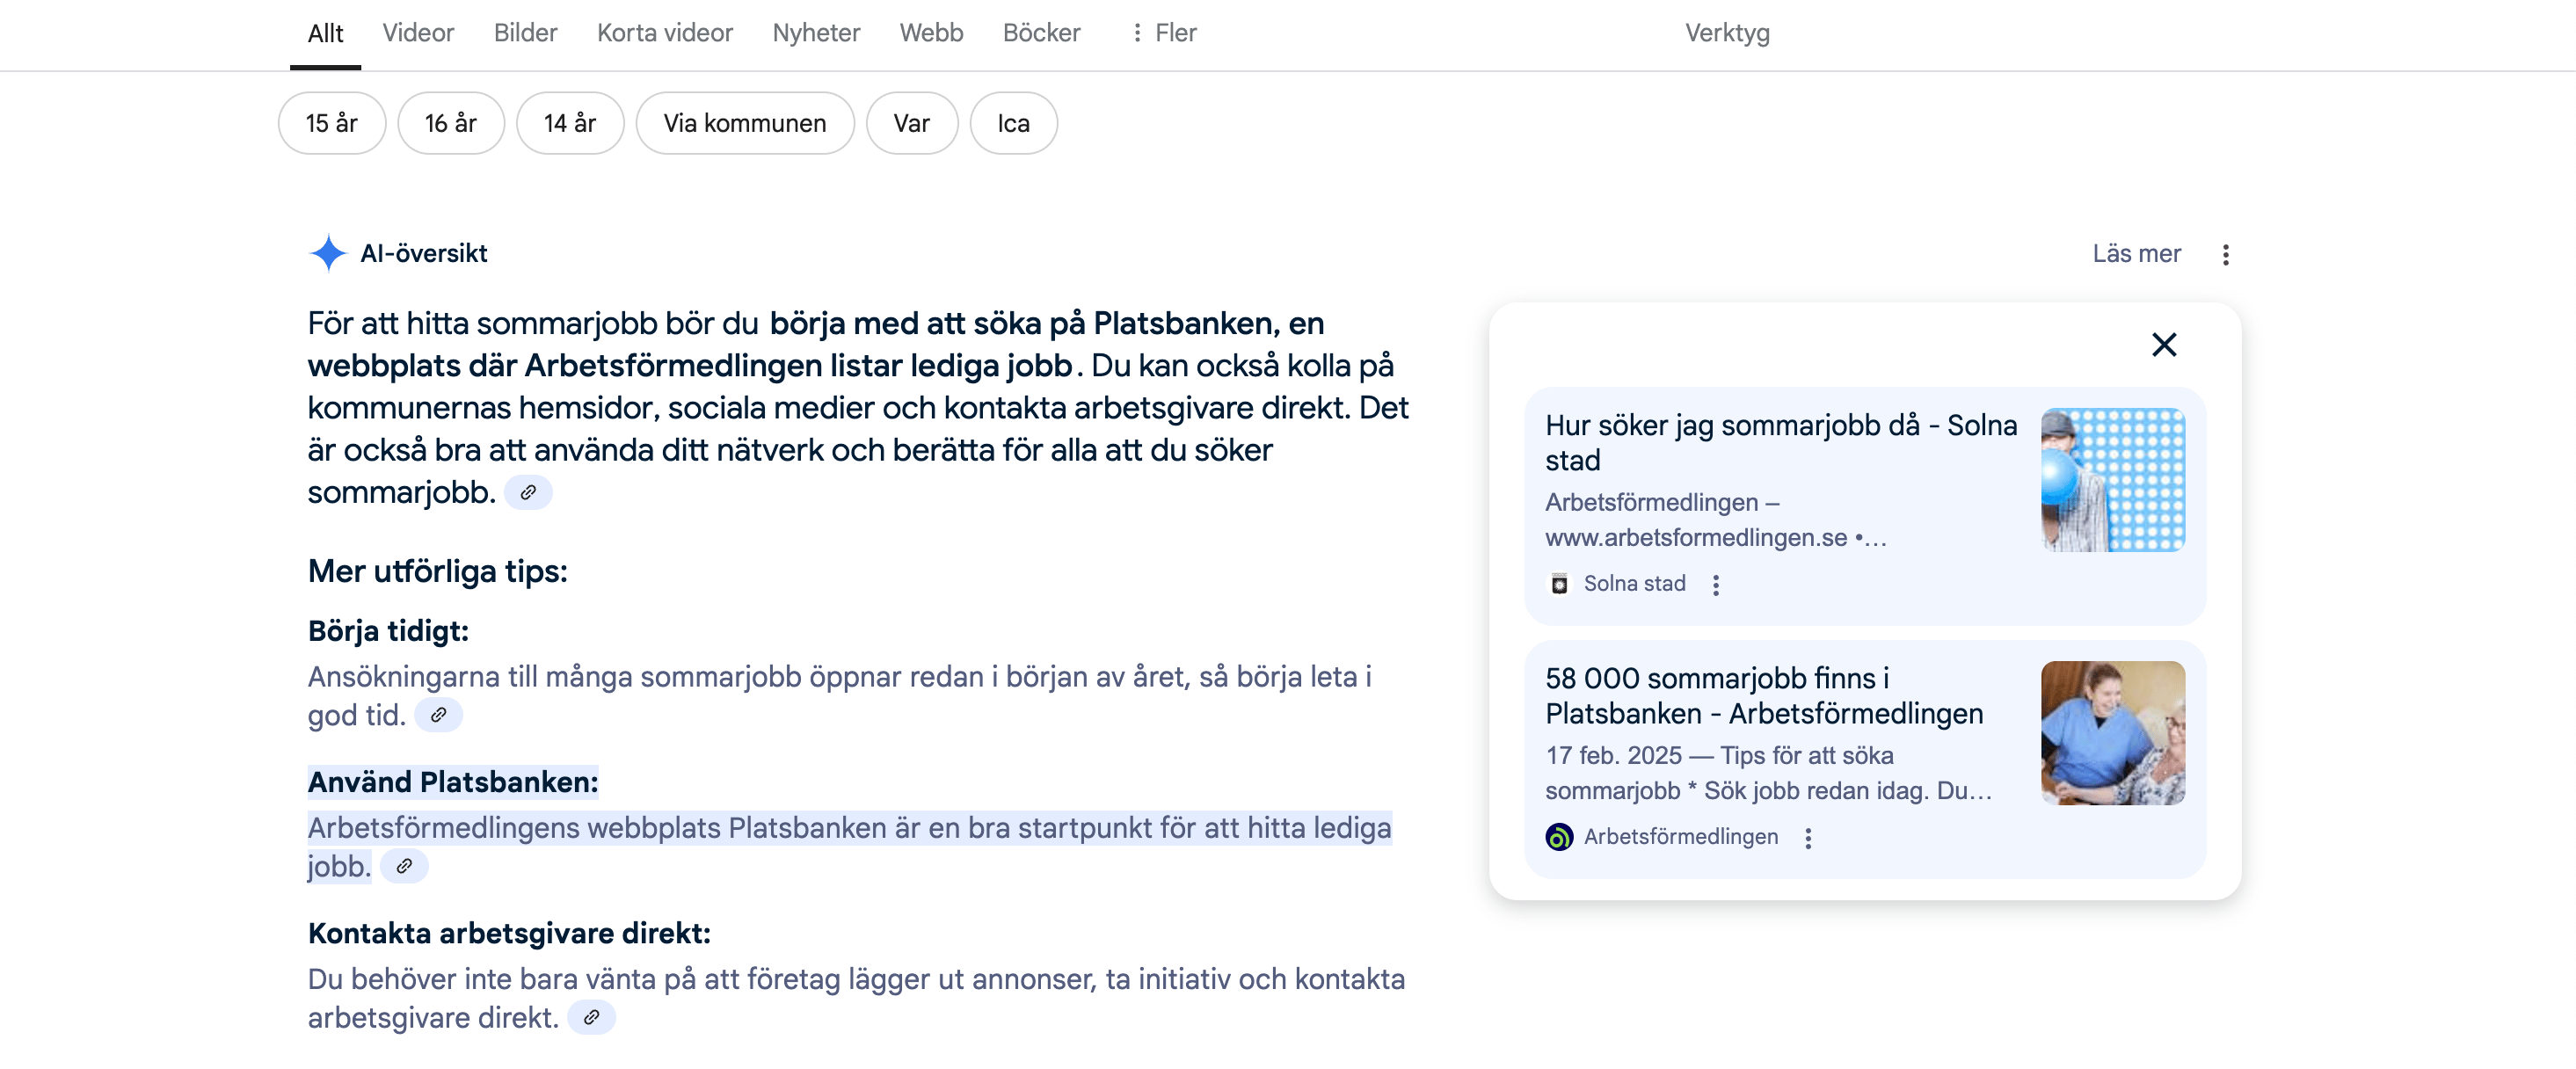Open the Bilder tab
This screenshot has width=2576, height=1069.
click(x=525, y=33)
